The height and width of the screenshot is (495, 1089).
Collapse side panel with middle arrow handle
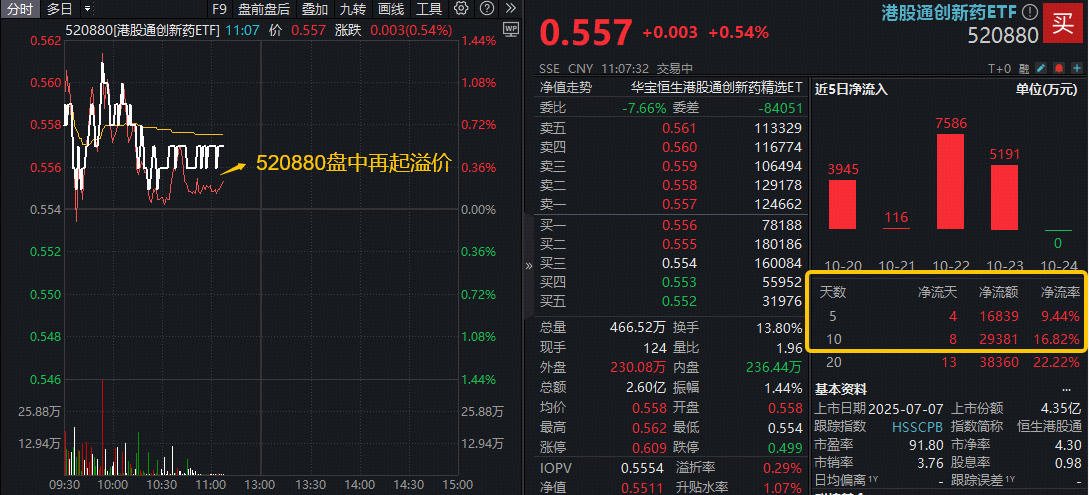pyautogui.click(x=528, y=267)
